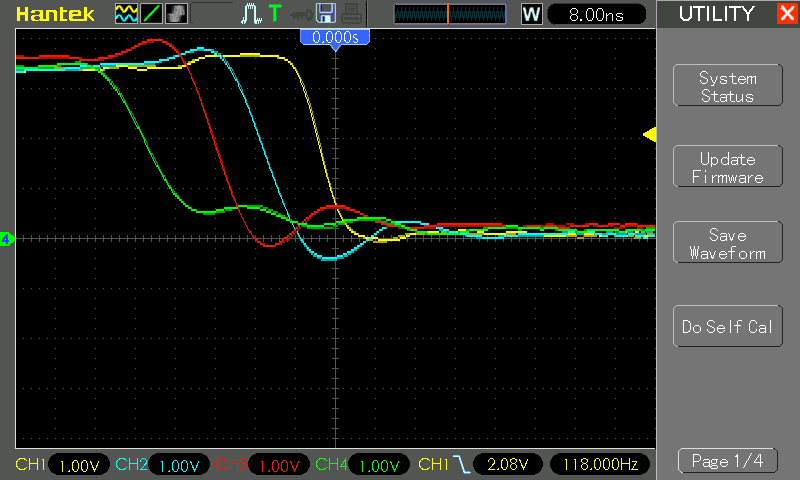The image size is (800, 480).
Task: Click the 0.000s trigger position marker
Action: 335,37
